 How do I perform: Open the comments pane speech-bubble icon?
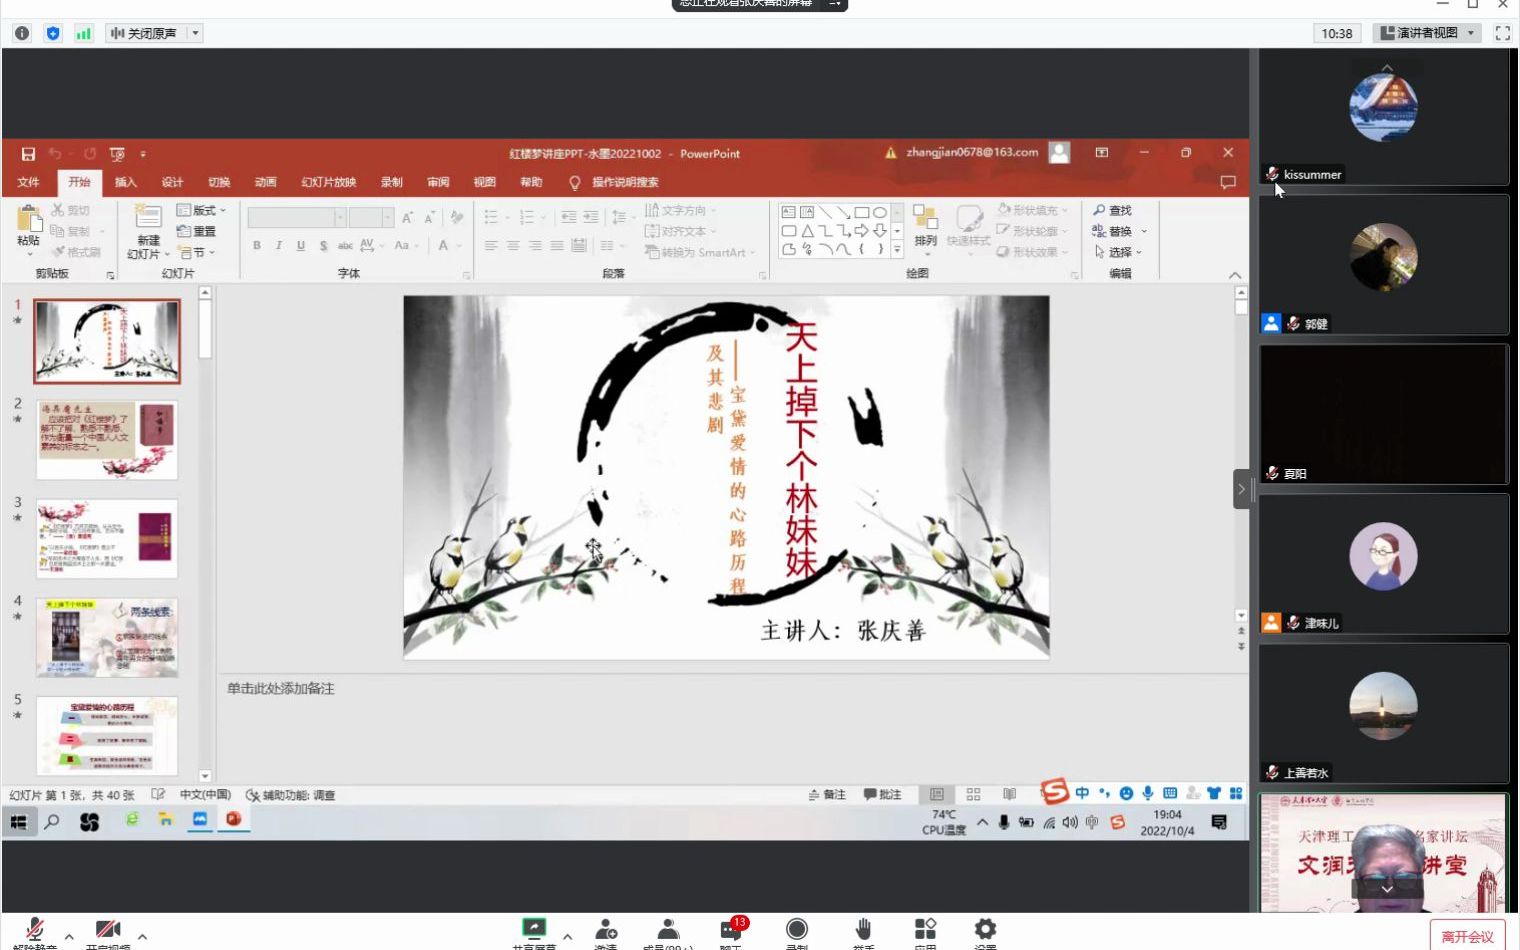click(x=1228, y=182)
